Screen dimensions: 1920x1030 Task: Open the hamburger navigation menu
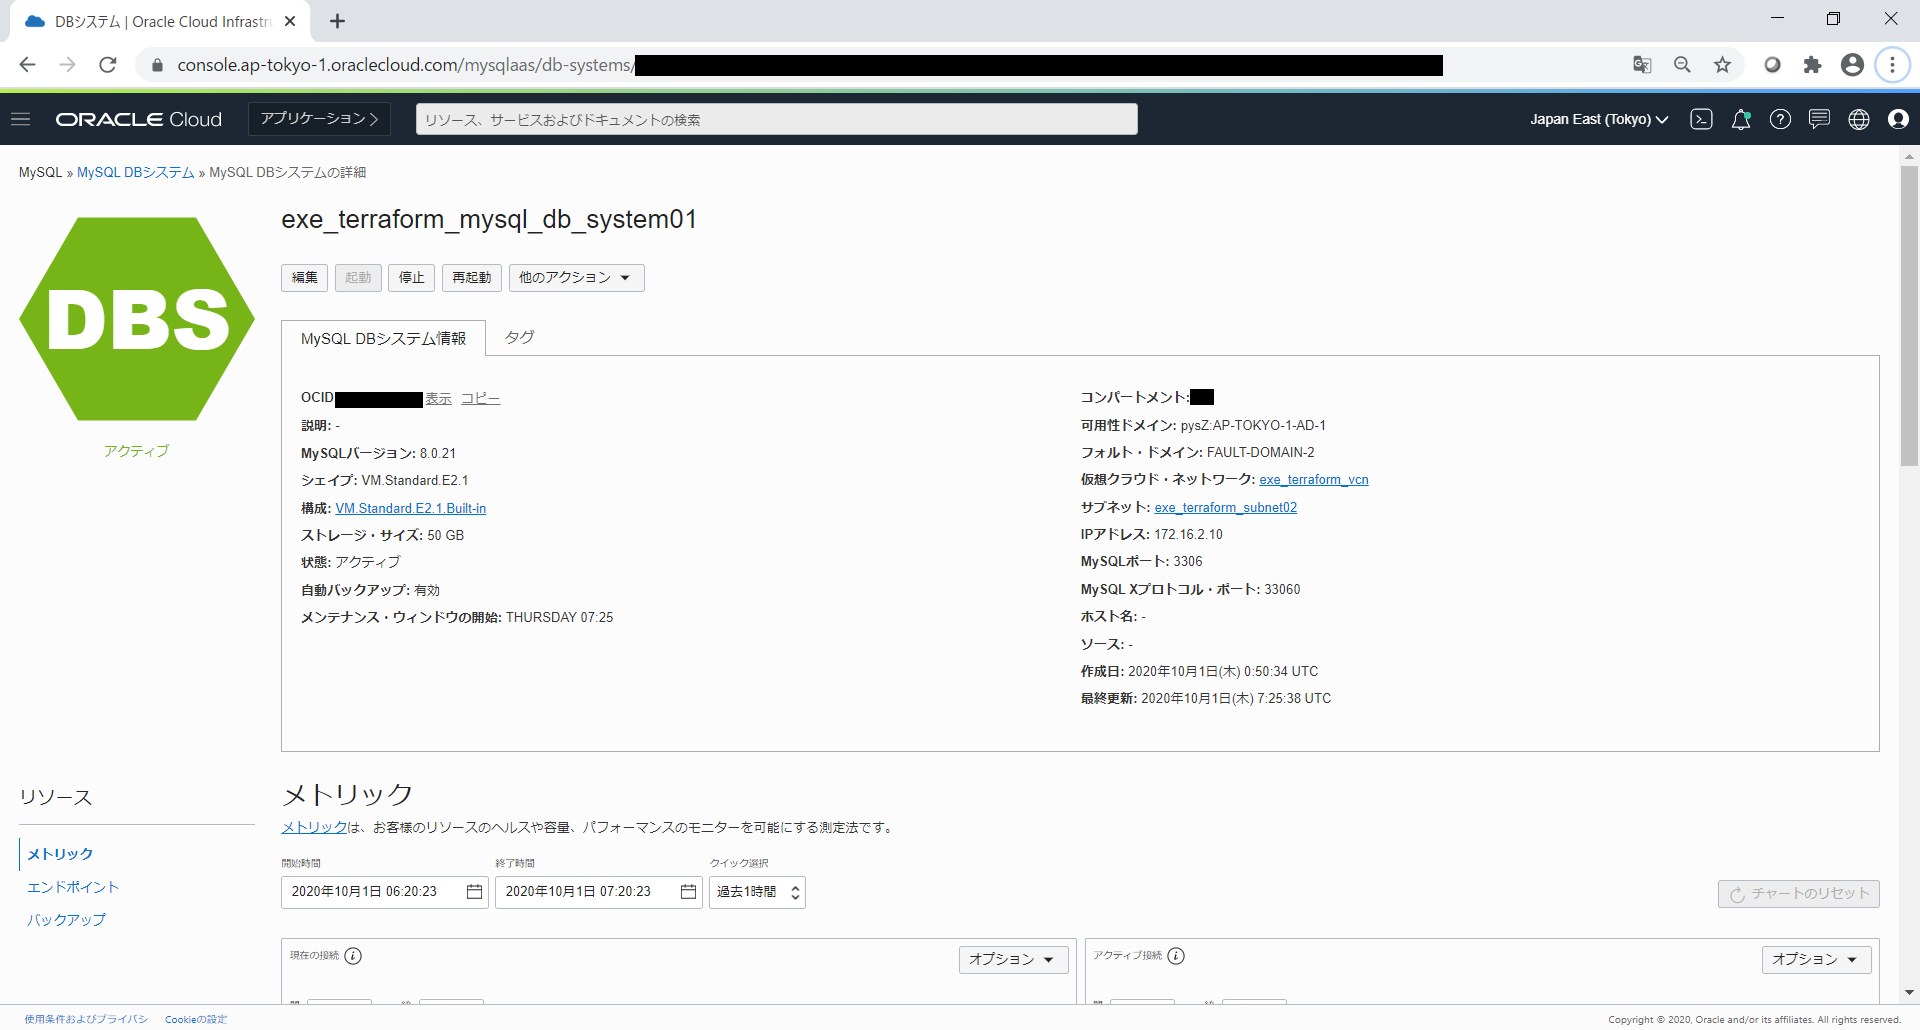(x=21, y=119)
